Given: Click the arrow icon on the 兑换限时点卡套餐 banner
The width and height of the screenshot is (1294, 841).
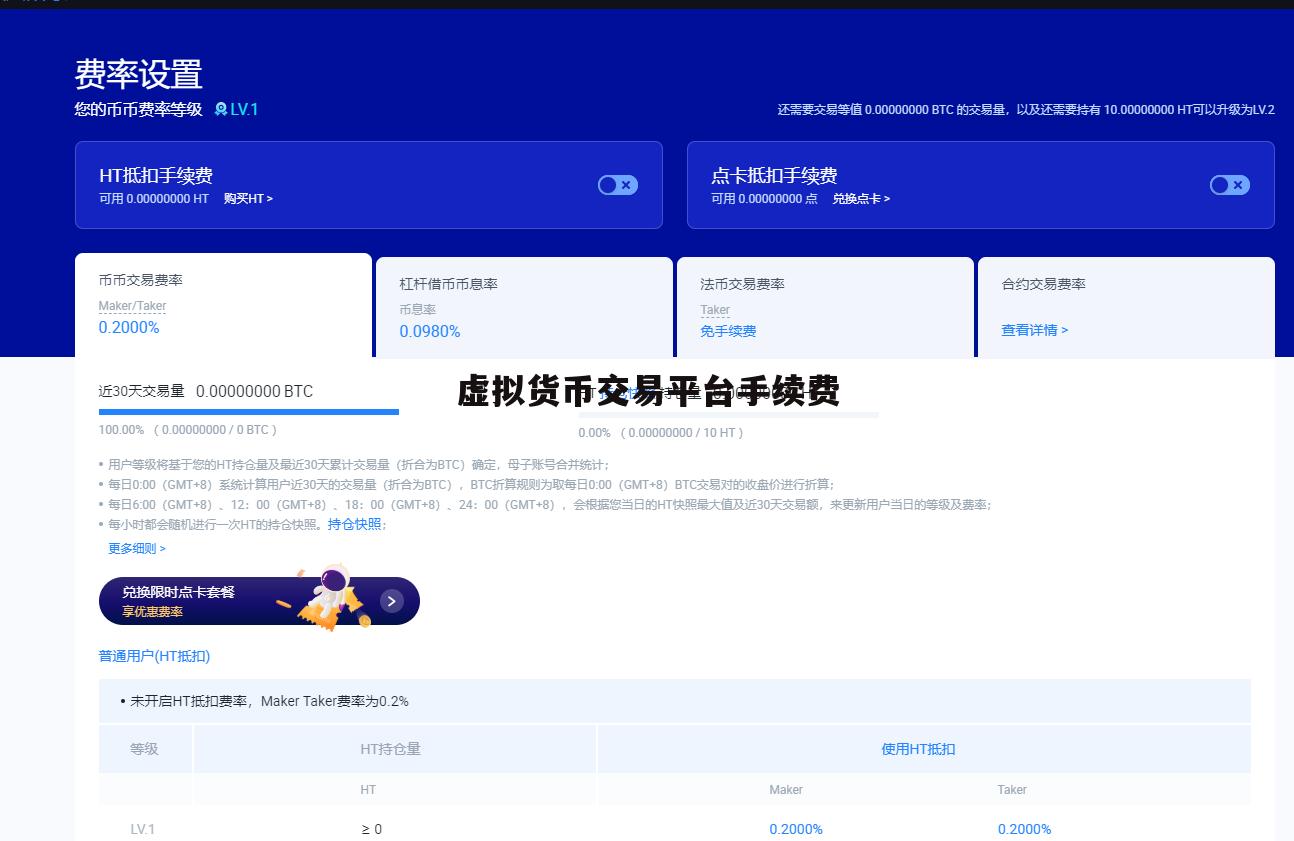Looking at the screenshot, I should [392, 600].
